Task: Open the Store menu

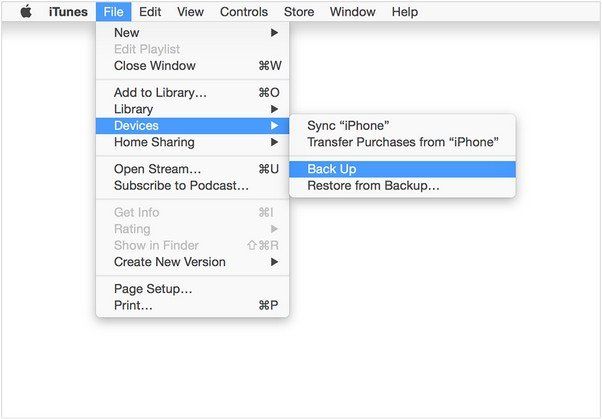Action: click(299, 12)
